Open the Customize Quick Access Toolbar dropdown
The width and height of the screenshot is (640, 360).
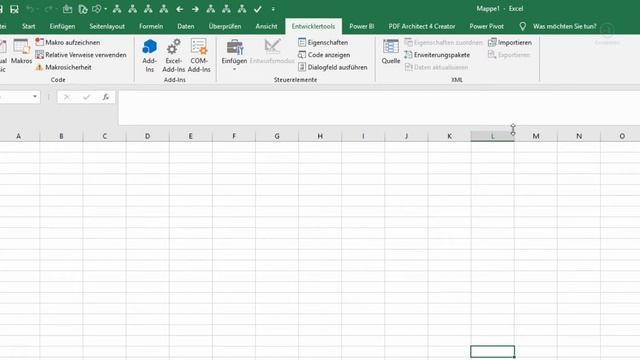pos(273,9)
